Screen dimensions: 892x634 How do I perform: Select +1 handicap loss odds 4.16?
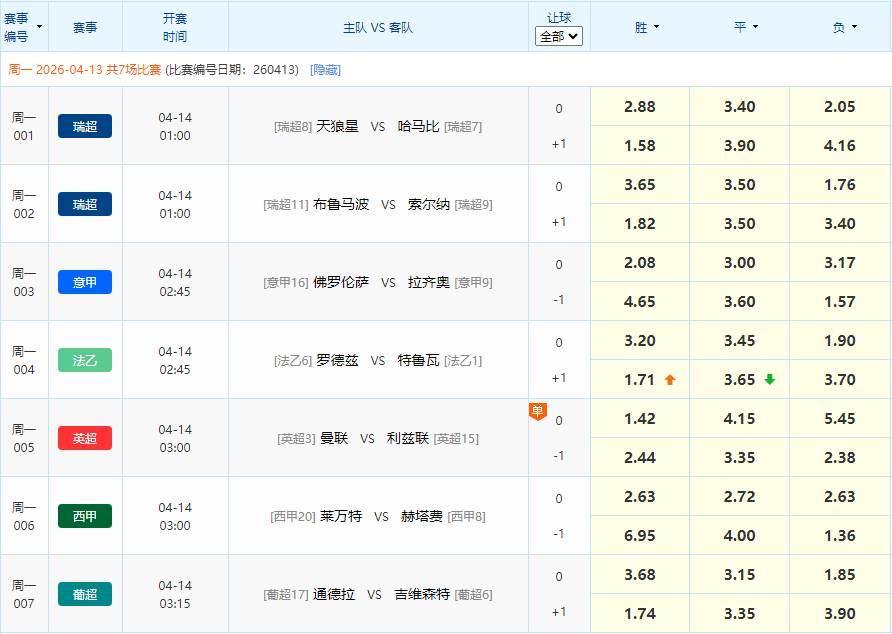(840, 146)
